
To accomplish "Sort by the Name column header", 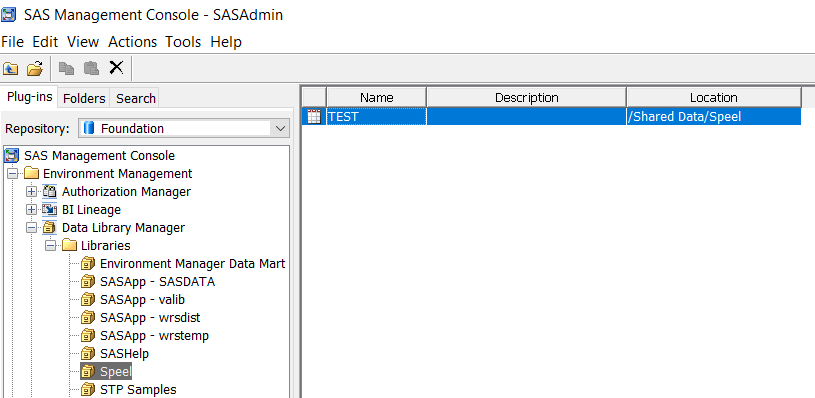I will tap(376, 98).
